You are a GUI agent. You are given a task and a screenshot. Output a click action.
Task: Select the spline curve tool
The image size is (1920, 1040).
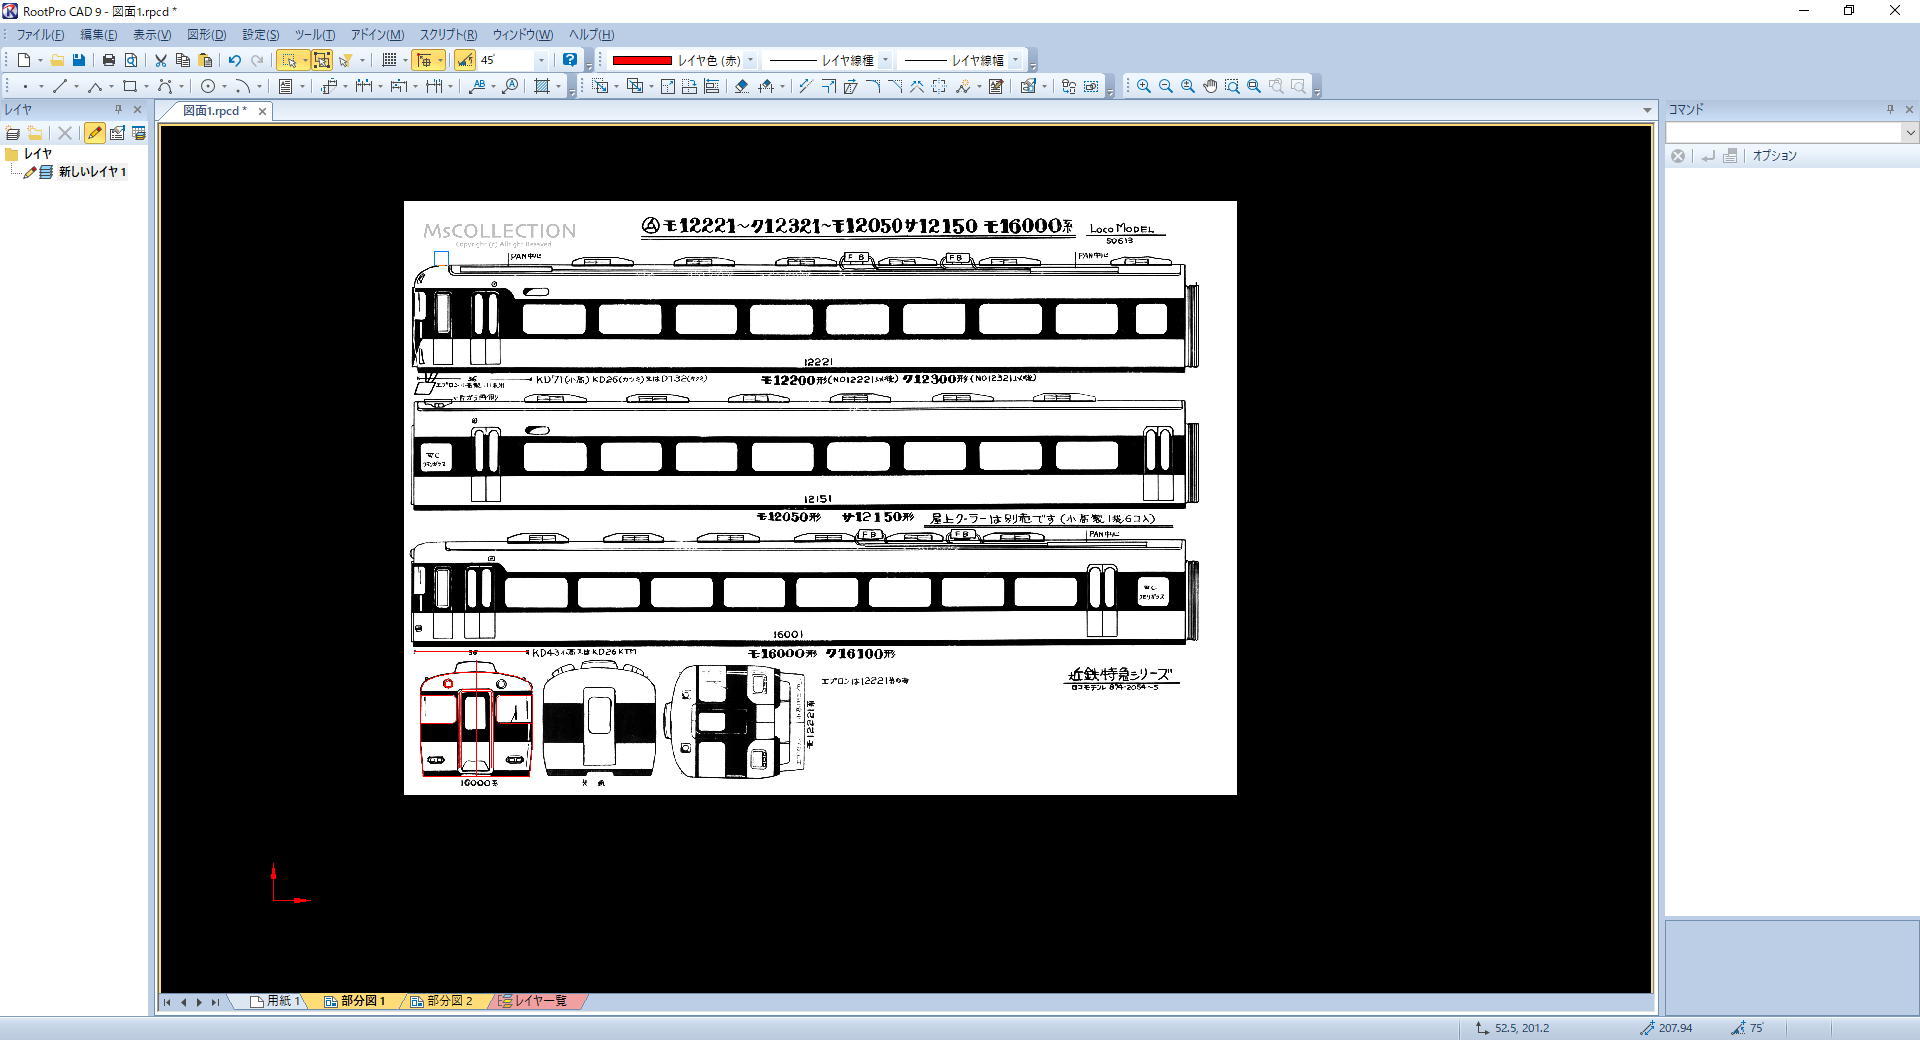coord(165,86)
